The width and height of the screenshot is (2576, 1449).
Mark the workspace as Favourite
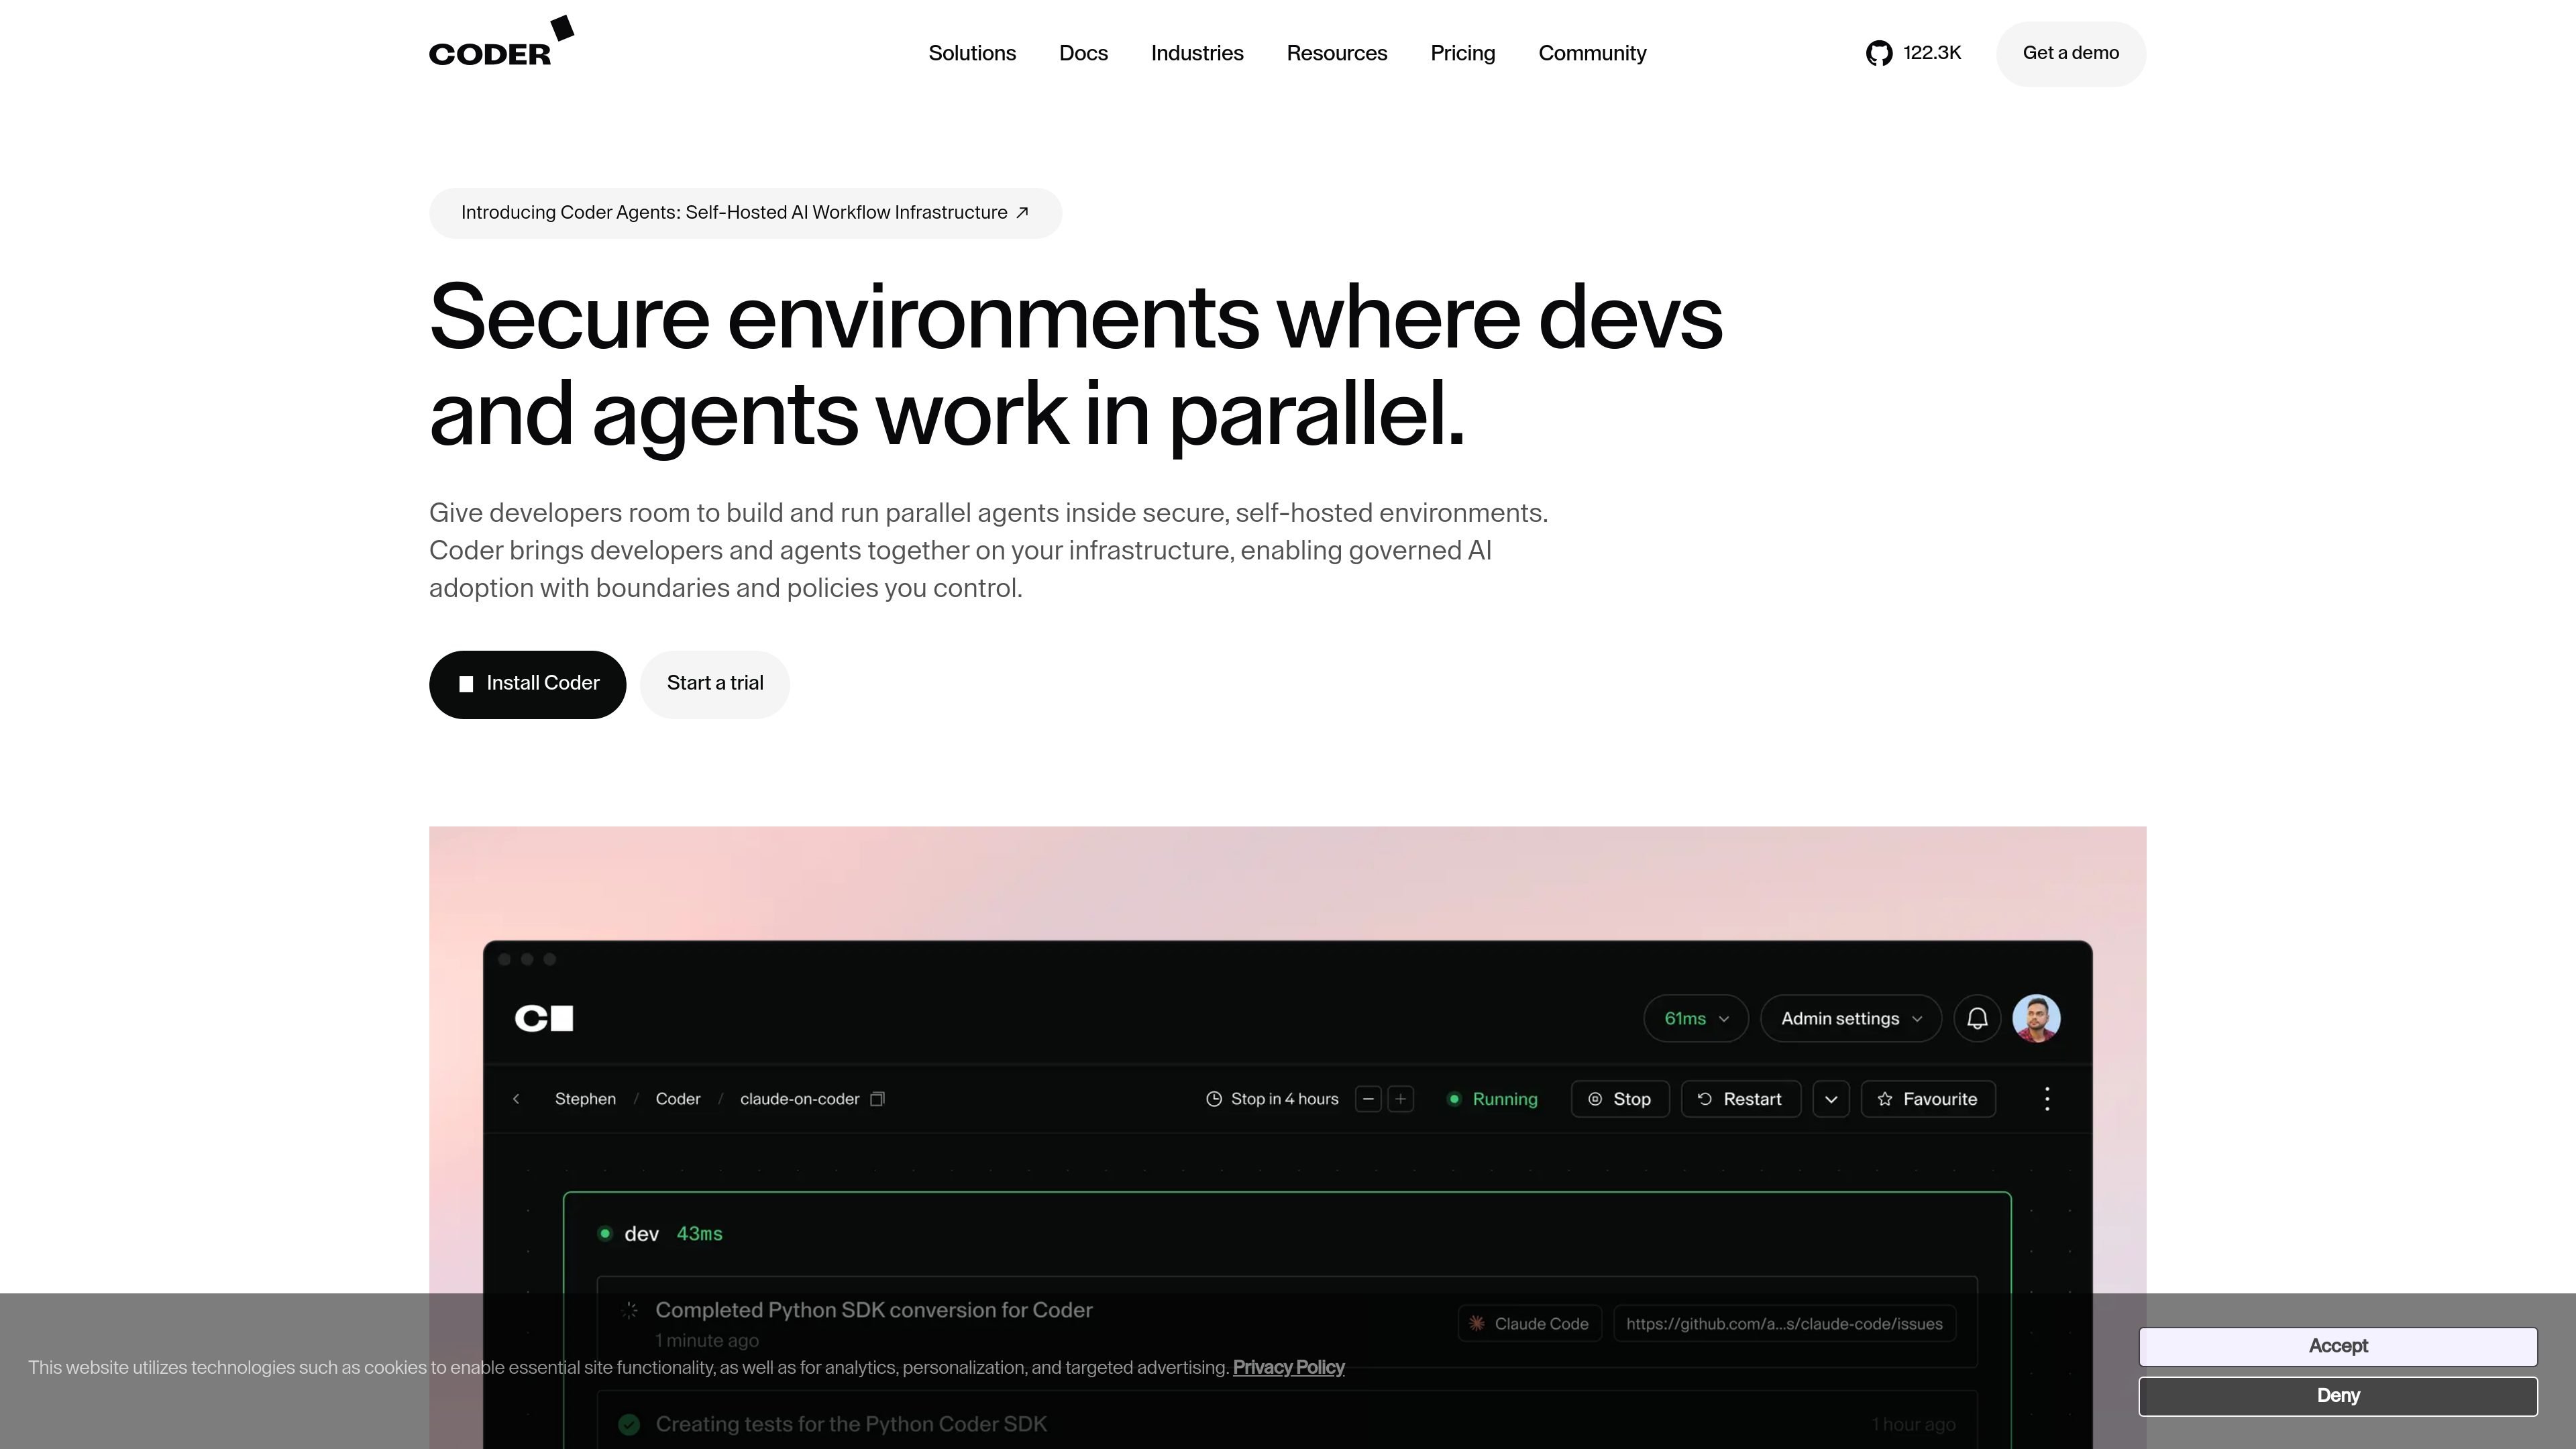(1928, 1099)
